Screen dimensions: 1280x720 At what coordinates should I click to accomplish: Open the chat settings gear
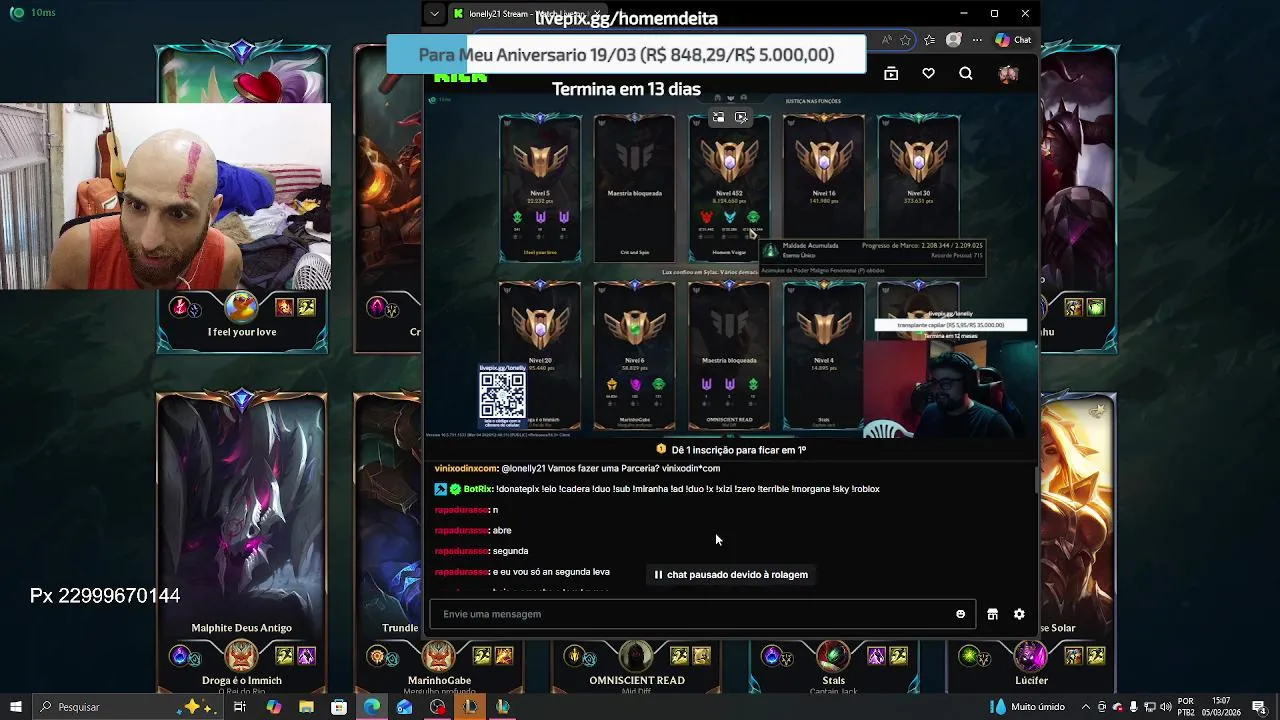[1019, 614]
